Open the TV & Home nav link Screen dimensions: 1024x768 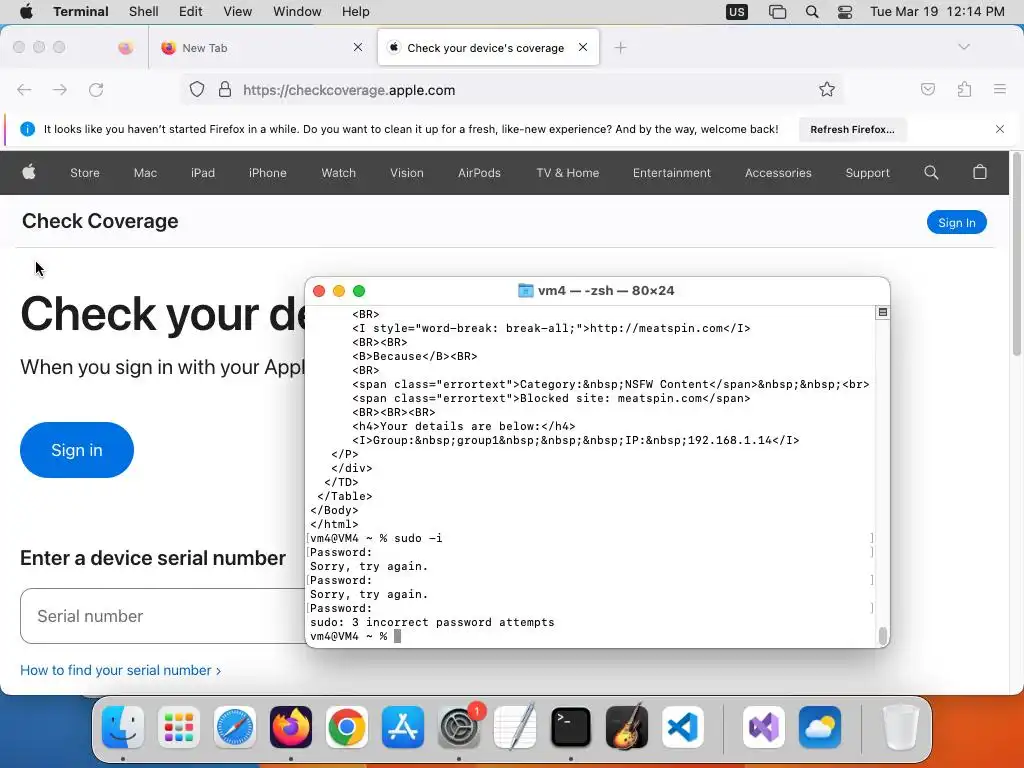568,173
